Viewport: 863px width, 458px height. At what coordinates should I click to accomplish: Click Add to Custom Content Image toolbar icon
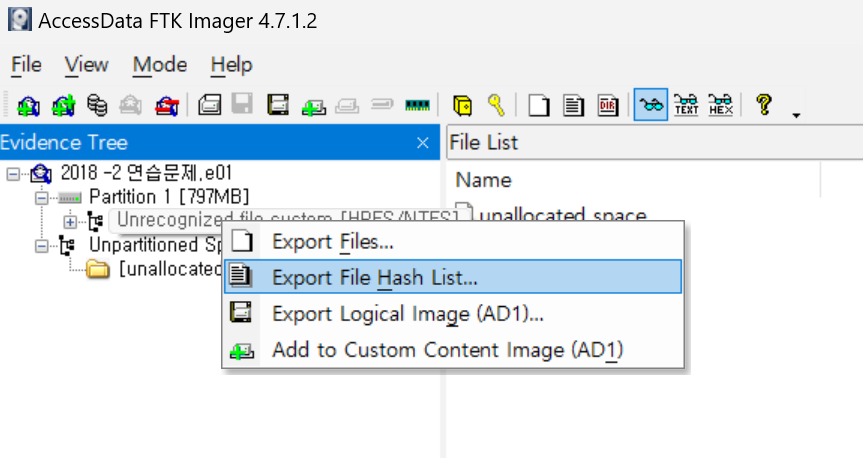(314, 106)
